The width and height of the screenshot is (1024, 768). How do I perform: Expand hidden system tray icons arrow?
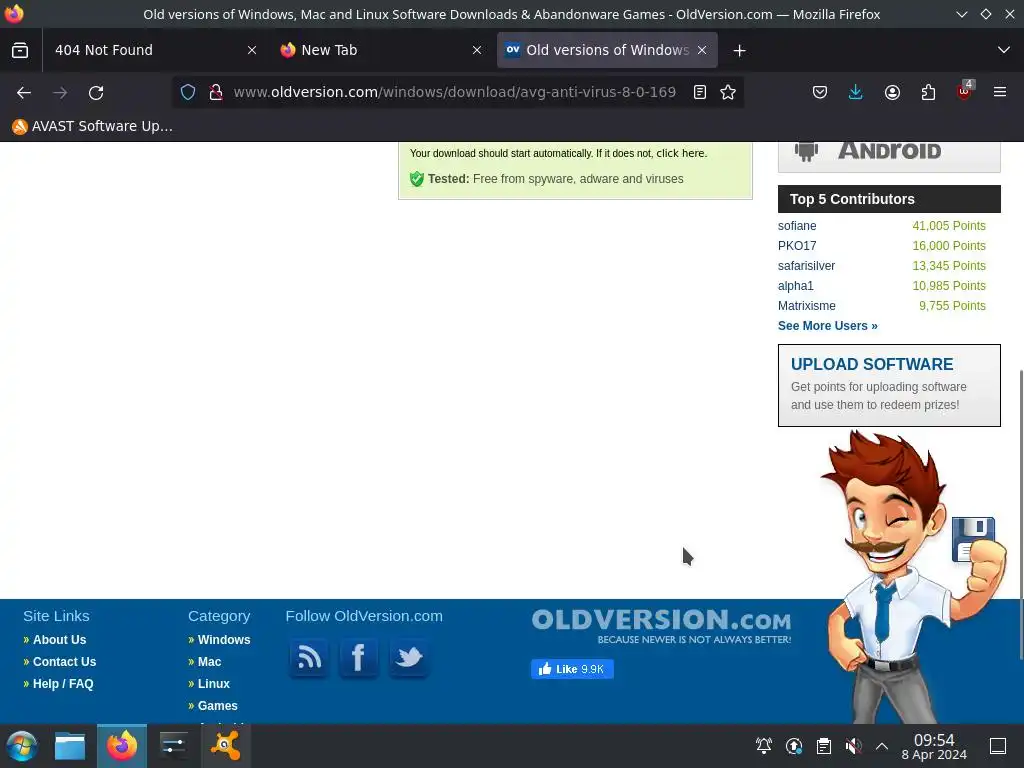click(x=882, y=746)
